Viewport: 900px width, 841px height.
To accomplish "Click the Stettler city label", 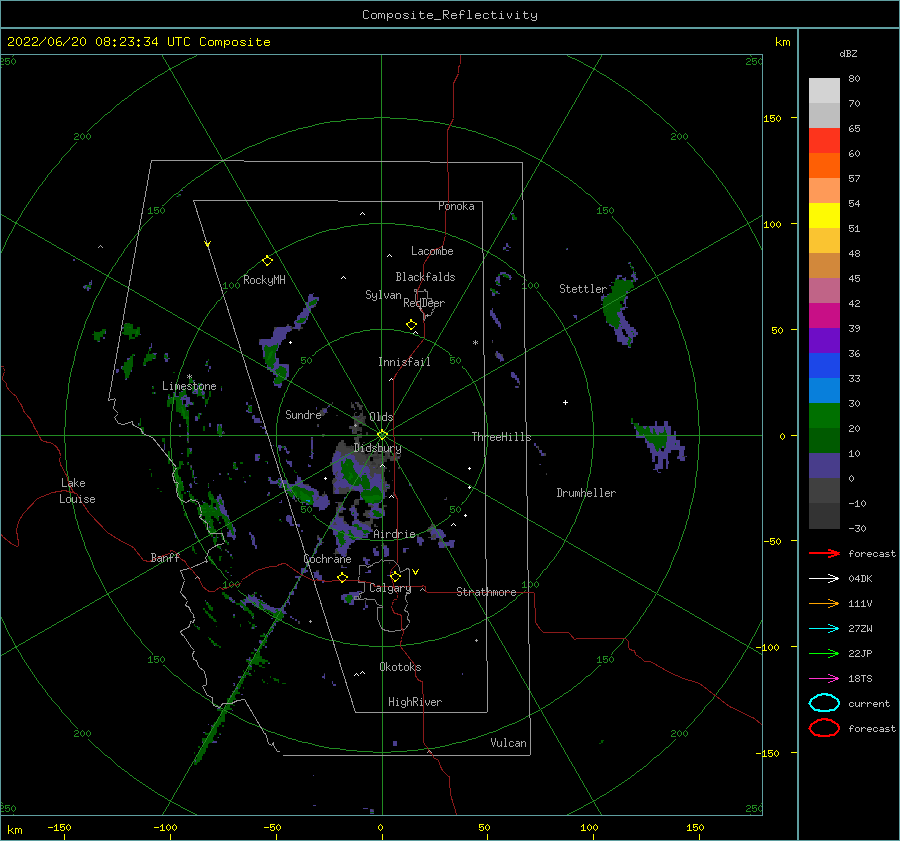I will point(583,289).
